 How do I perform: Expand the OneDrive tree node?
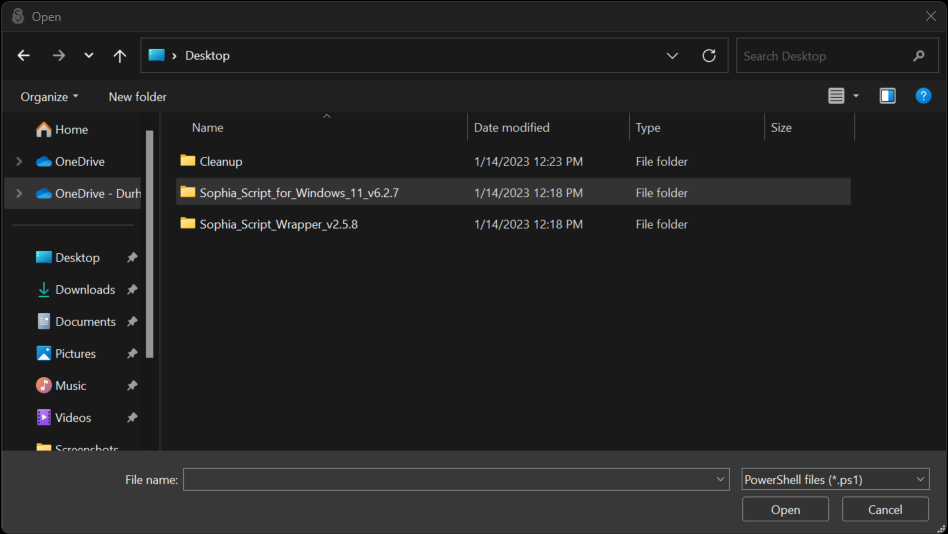[19, 161]
